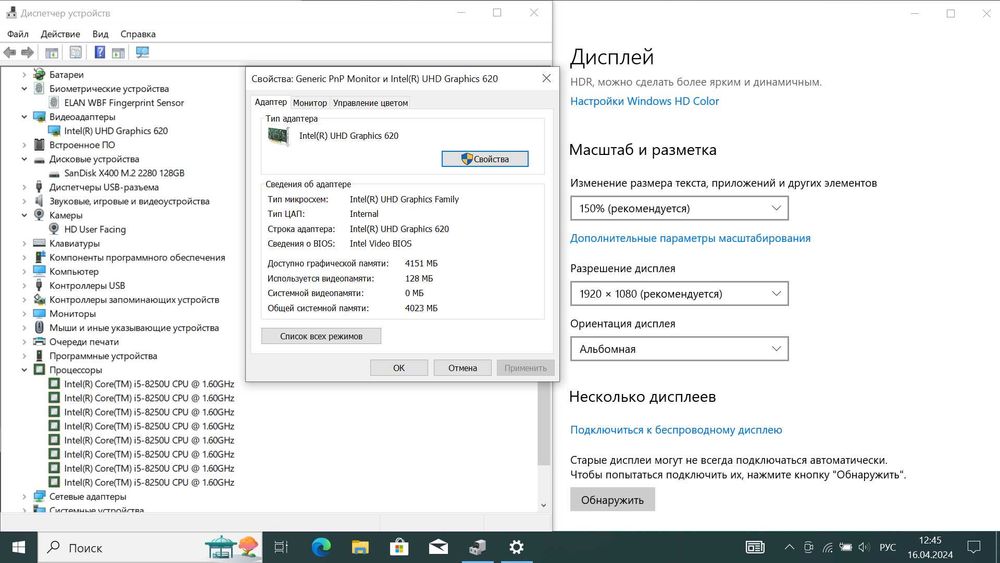The image size is (1000, 563).
Task: Click Подключиться к беспроводному дисплею link
Action: tap(676, 430)
